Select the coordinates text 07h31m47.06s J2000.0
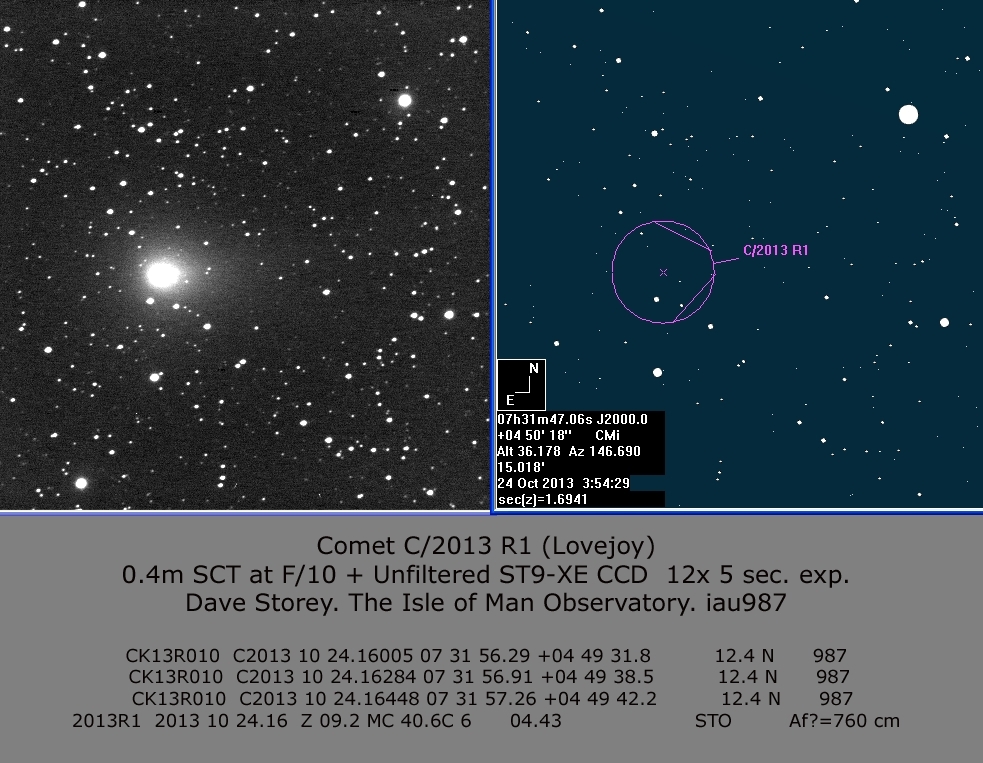 [572, 419]
